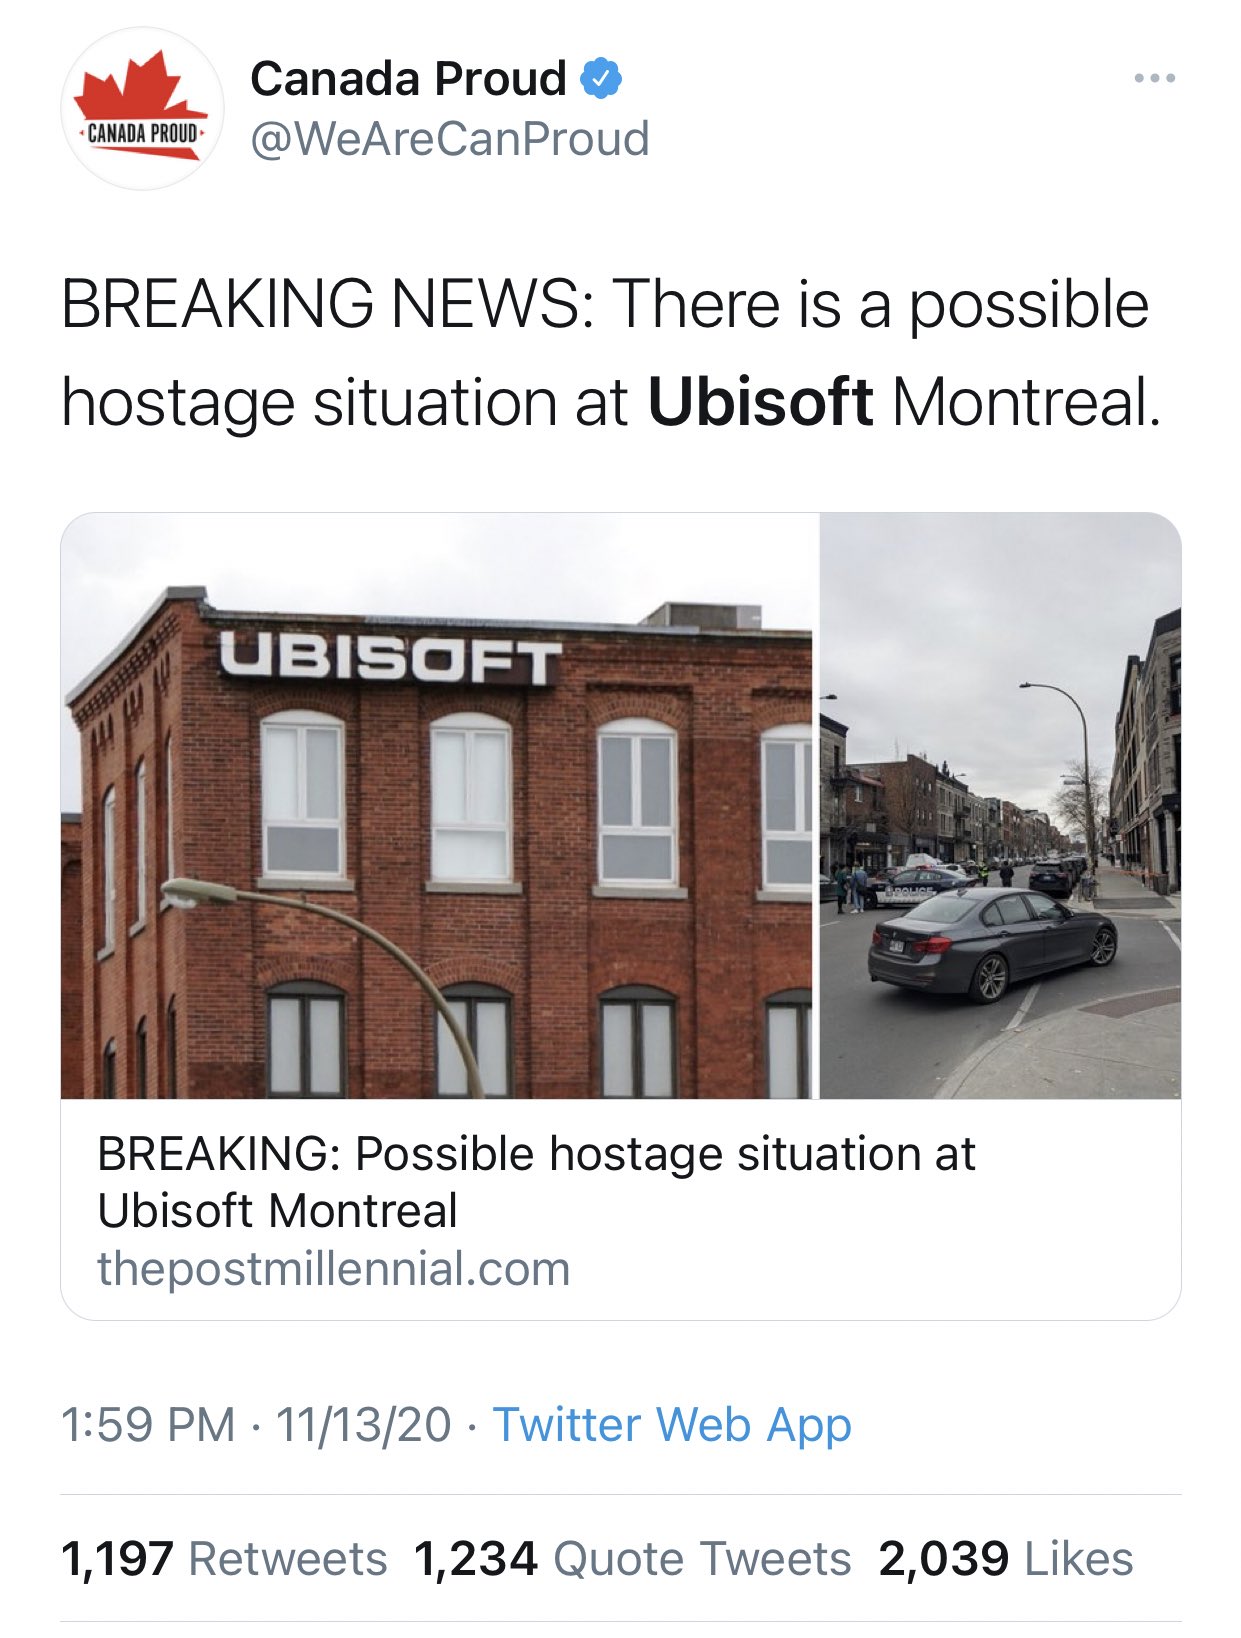Screen dimensions: 1241x1638
Task: Click the white UBISOFT sign on building
Action: 390,658
